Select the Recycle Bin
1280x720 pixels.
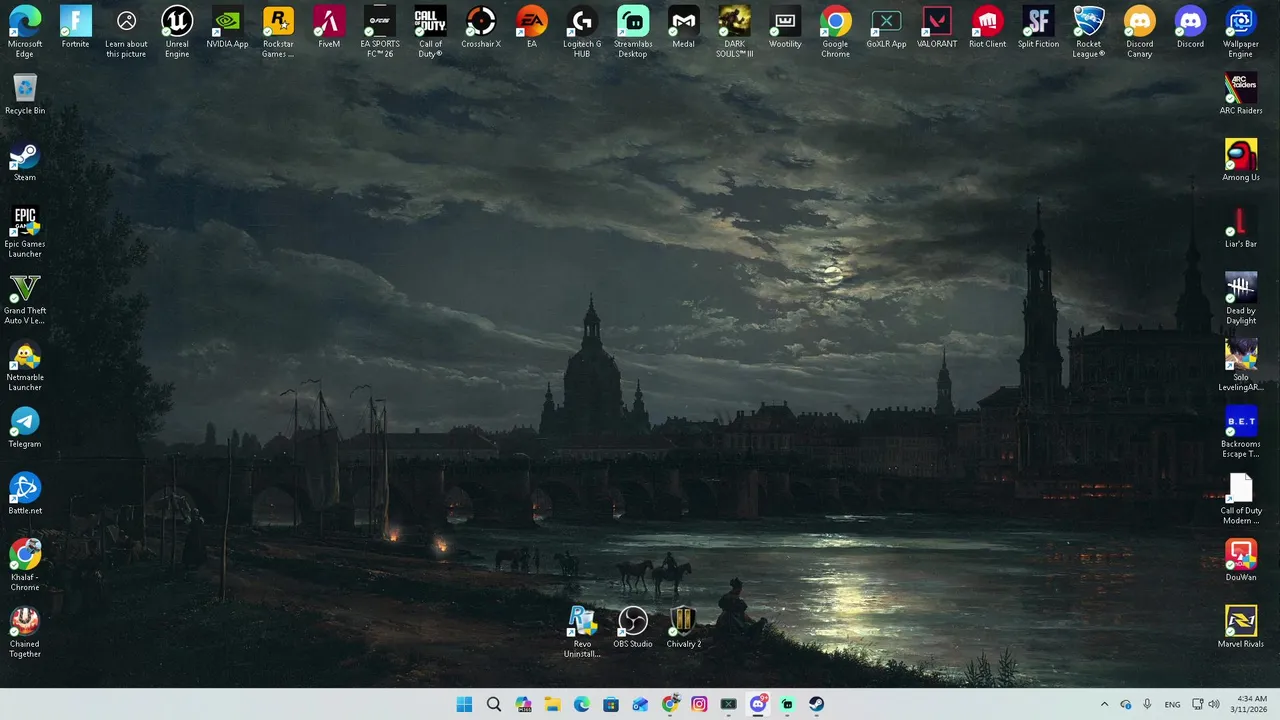click(x=25, y=94)
